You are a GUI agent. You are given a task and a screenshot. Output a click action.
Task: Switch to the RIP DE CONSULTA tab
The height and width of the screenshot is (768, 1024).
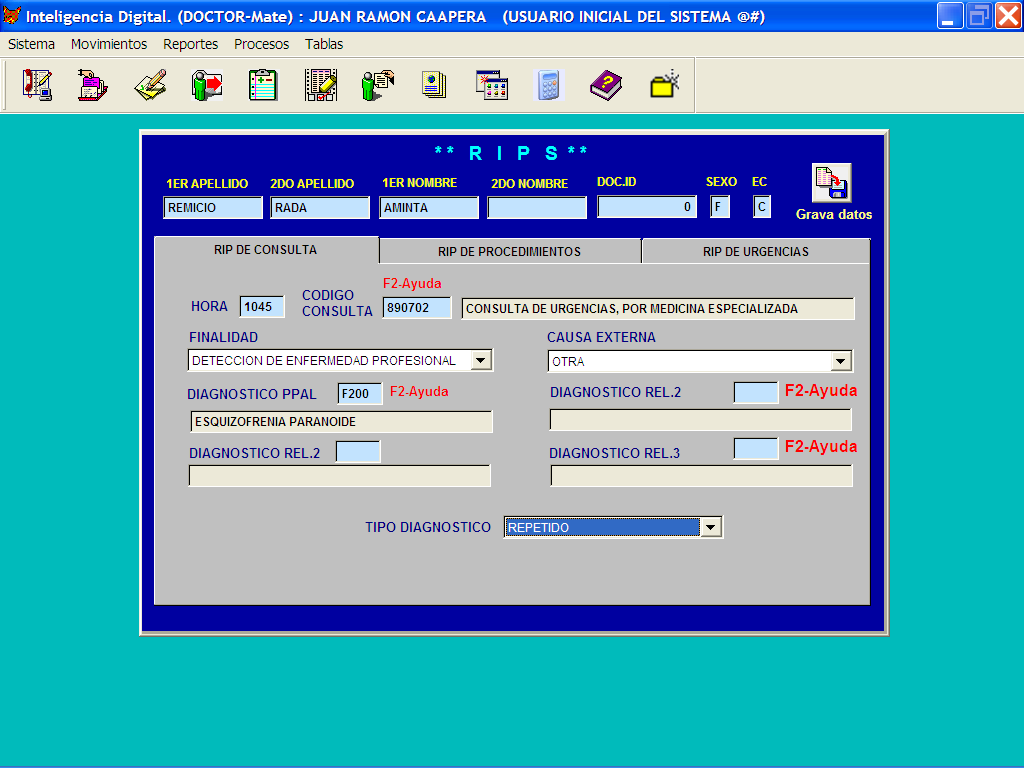tap(266, 249)
